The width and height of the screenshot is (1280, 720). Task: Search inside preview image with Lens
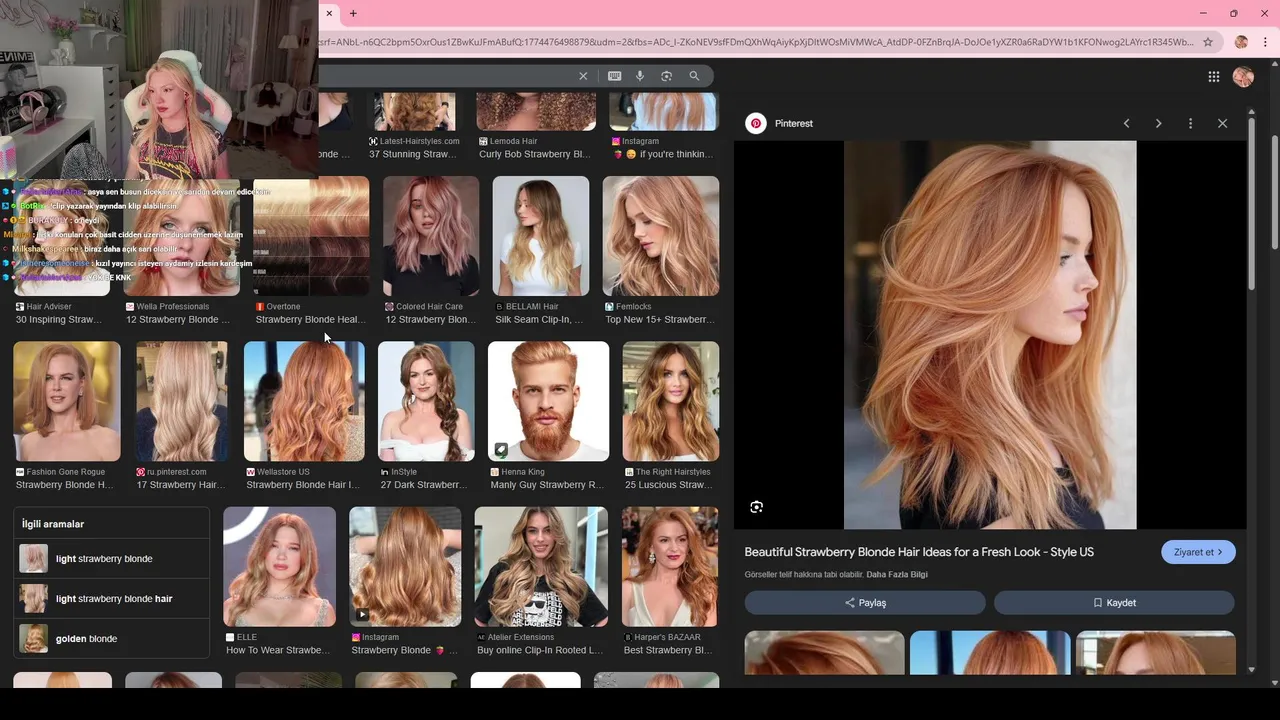click(x=757, y=507)
